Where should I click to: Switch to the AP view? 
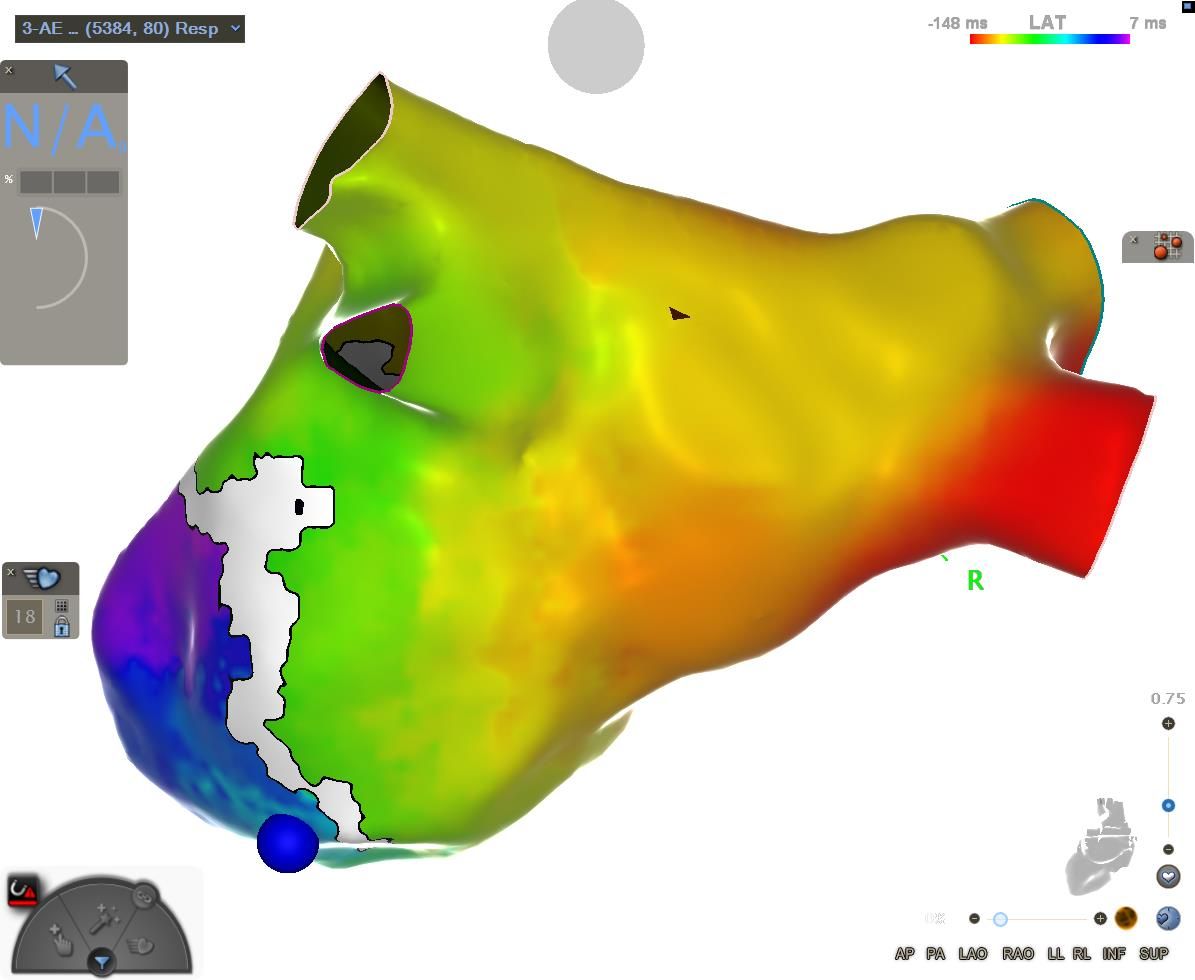[904, 954]
